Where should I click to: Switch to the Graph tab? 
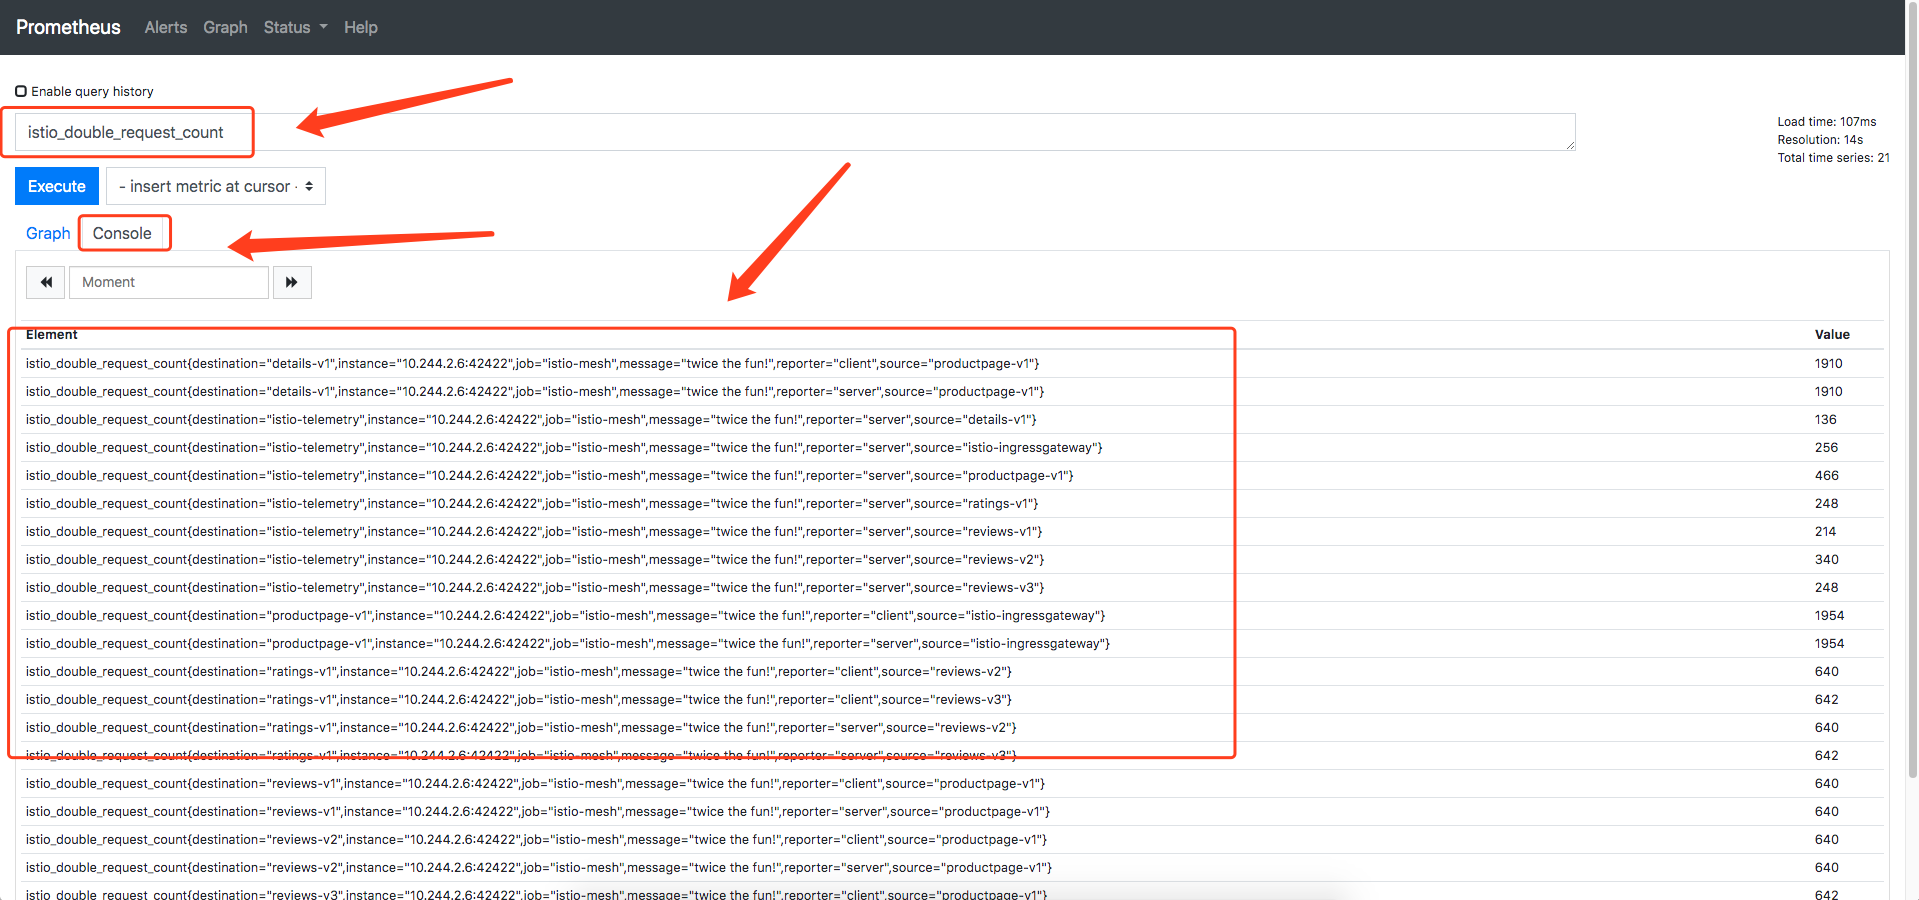click(48, 233)
